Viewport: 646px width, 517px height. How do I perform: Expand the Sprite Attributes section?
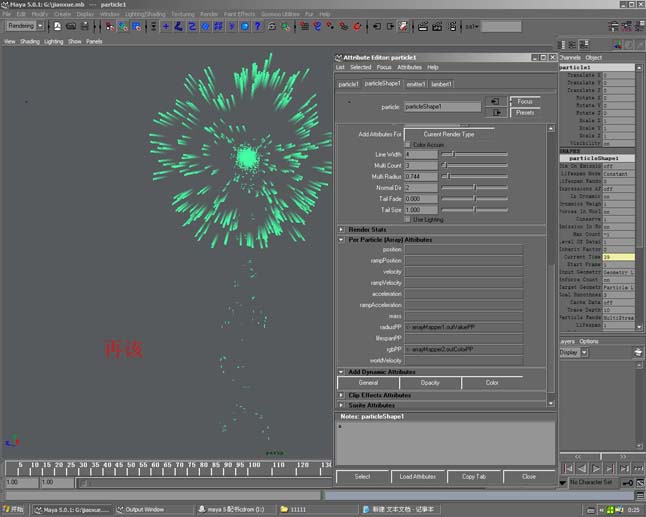pyautogui.click(x=341, y=405)
